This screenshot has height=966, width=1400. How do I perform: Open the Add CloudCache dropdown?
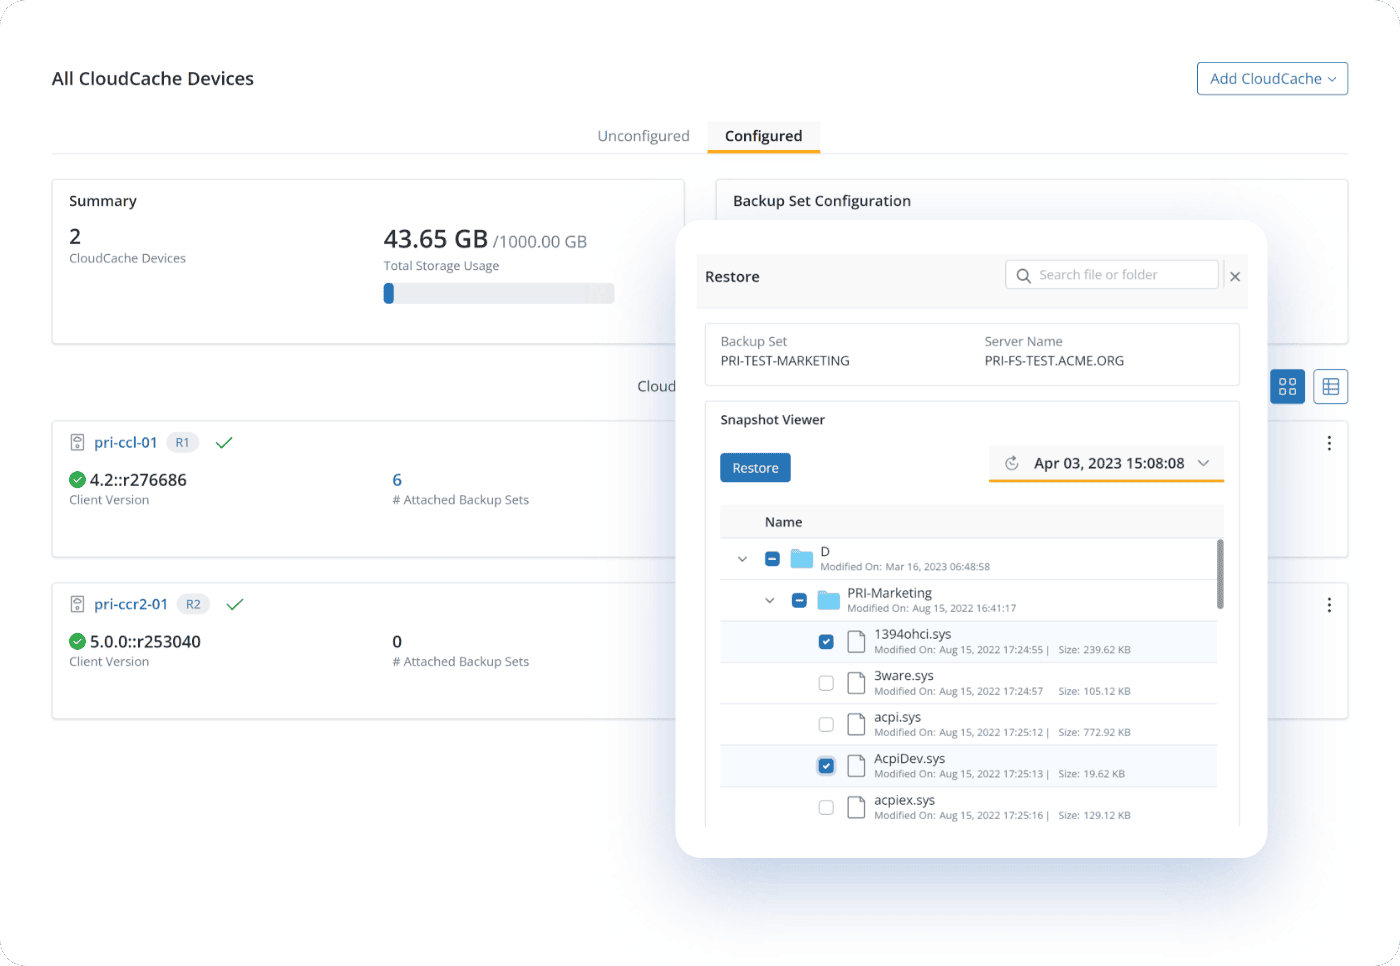click(1272, 79)
